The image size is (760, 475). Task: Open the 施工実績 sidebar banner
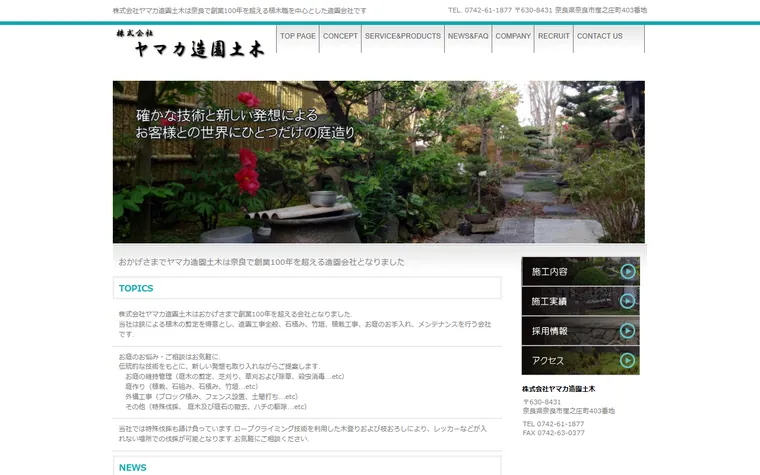click(580, 301)
